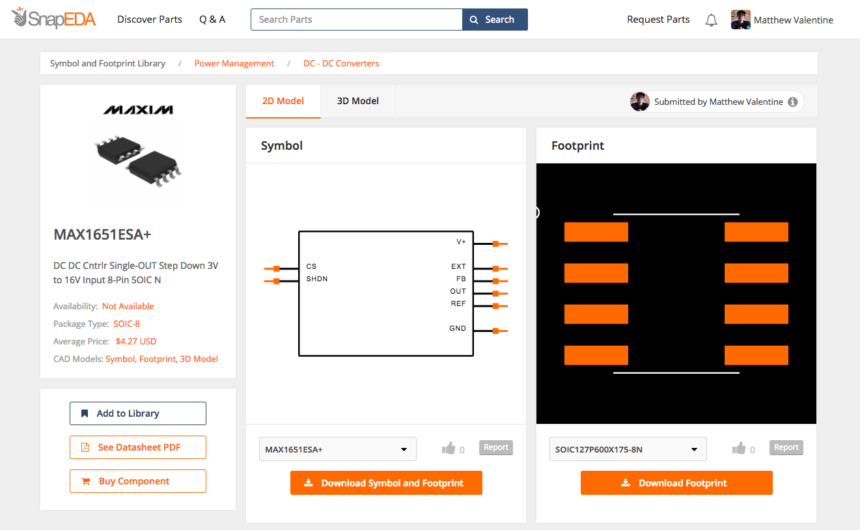Open Matthew Valentine profile avatar
This screenshot has height=530, width=860.
coord(740,20)
